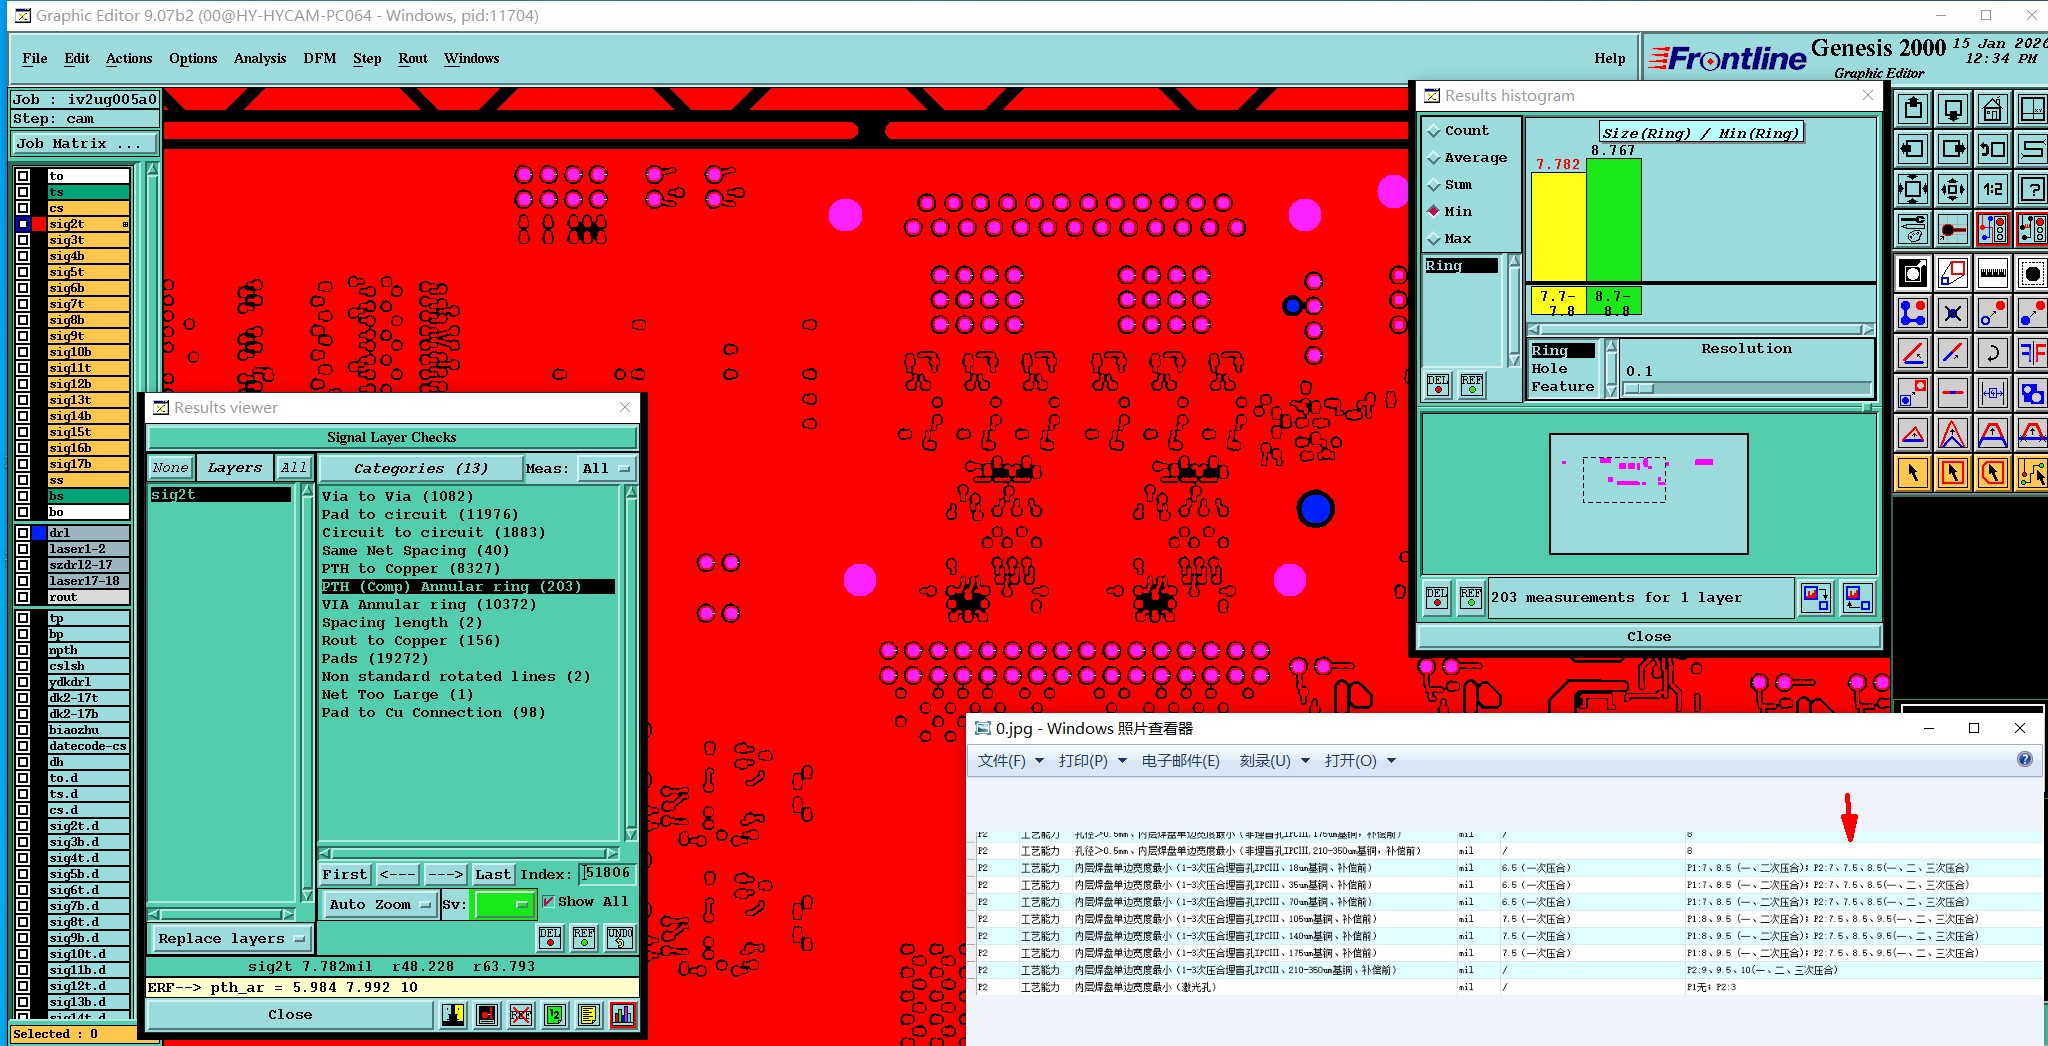The height and width of the screenshot is (1046, 2048).
Task: Open the histogram chart icon in Results viewer
Action: 623,1015
